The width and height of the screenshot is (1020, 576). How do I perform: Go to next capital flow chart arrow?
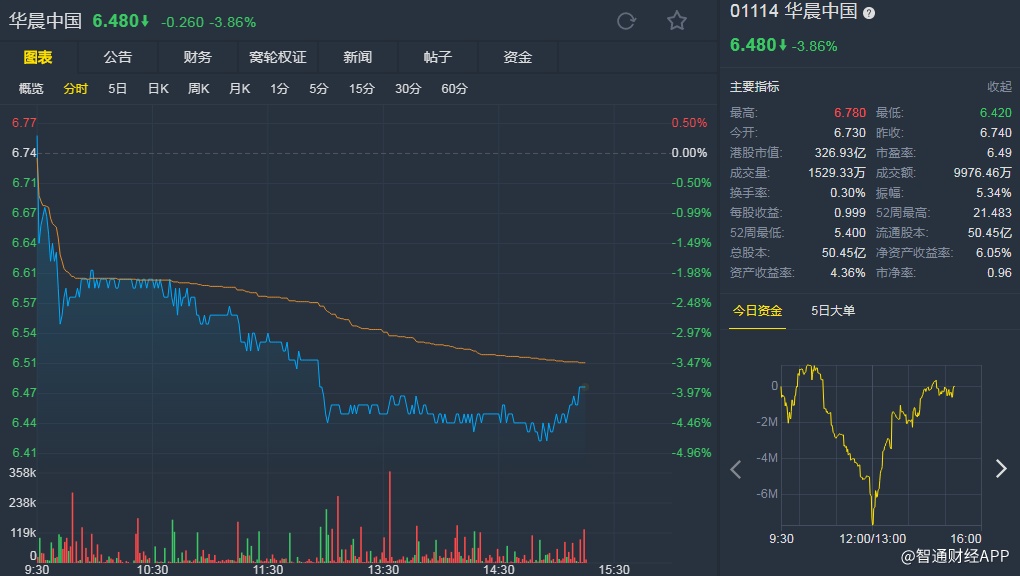click(1001, 469)
